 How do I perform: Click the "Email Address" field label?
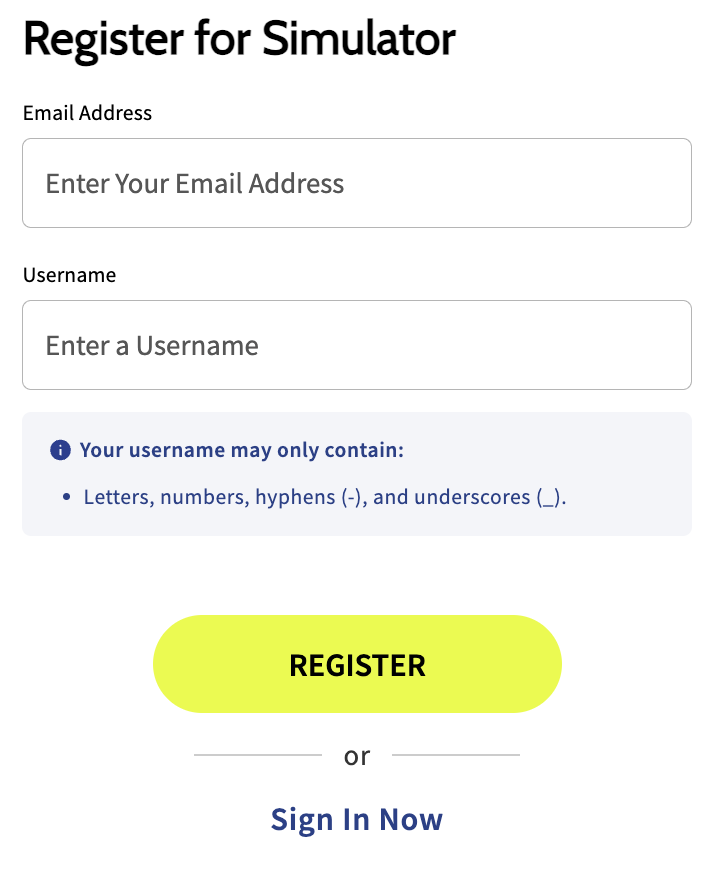(x=88, y=113)
